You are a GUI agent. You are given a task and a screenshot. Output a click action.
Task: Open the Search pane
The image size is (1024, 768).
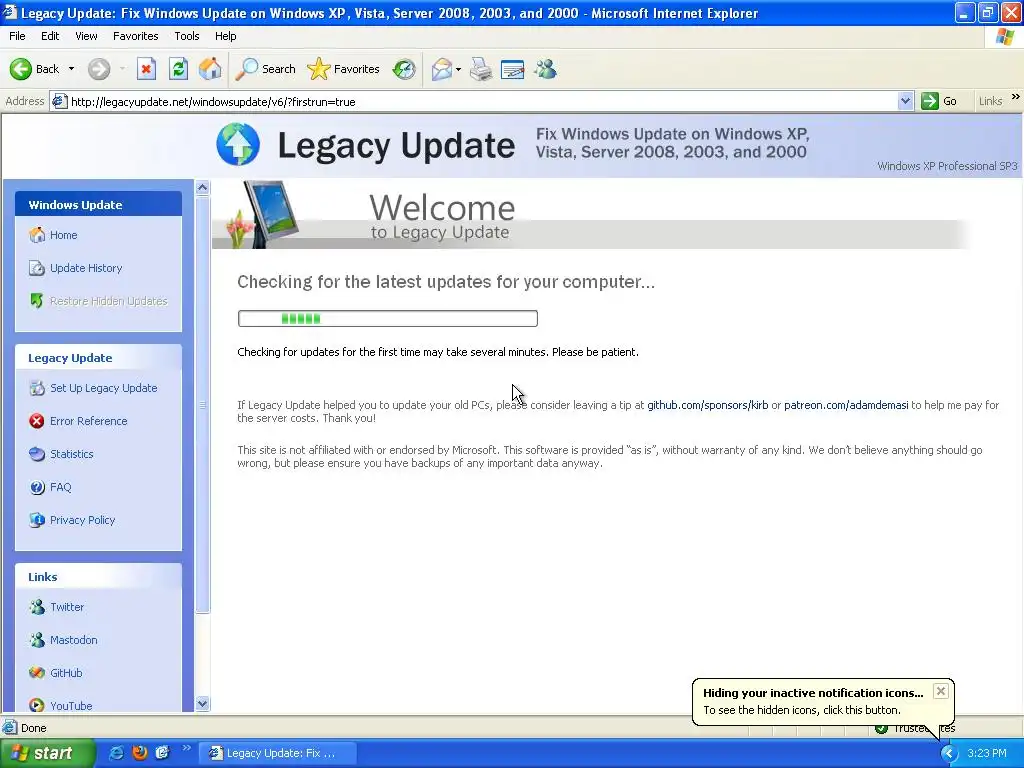click(266, 69)
